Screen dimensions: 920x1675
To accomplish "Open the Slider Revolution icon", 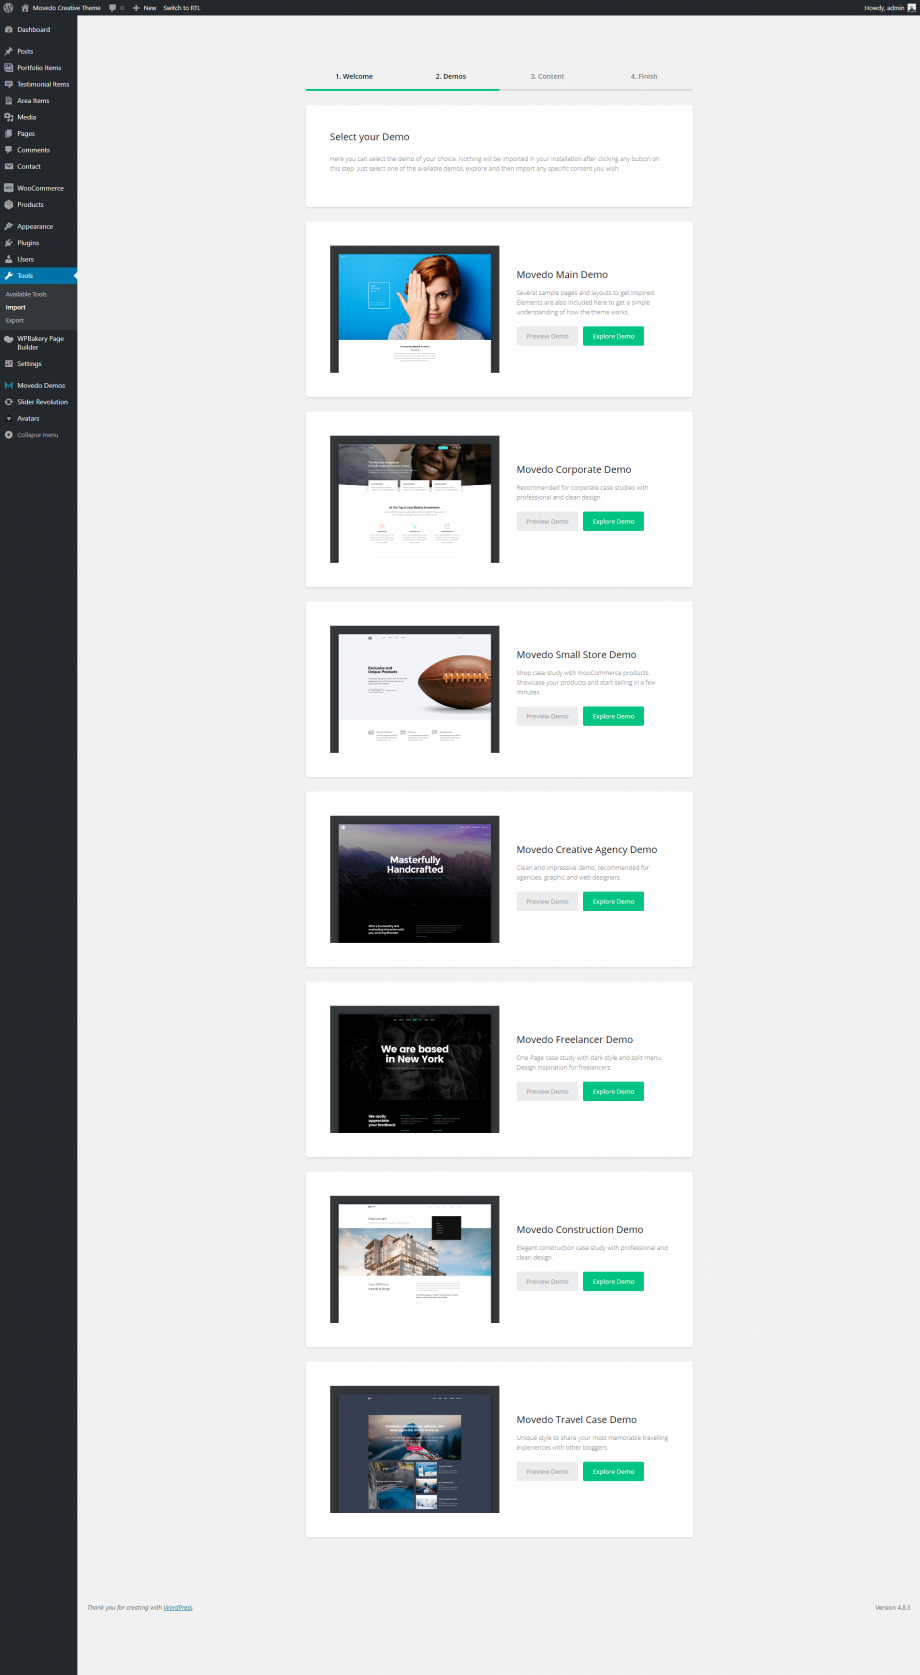I will pyautogui.click(x=9, y=402).
